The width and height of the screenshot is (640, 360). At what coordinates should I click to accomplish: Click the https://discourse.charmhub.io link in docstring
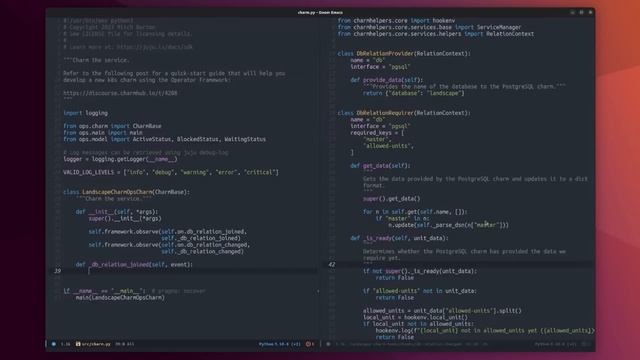120,93
